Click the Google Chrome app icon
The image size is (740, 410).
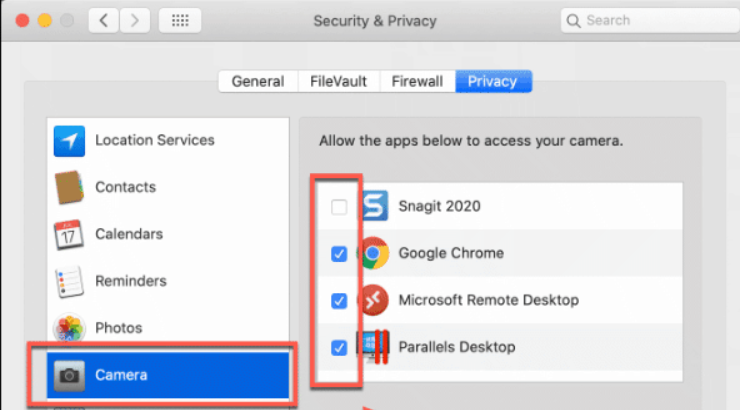point(374,254)
